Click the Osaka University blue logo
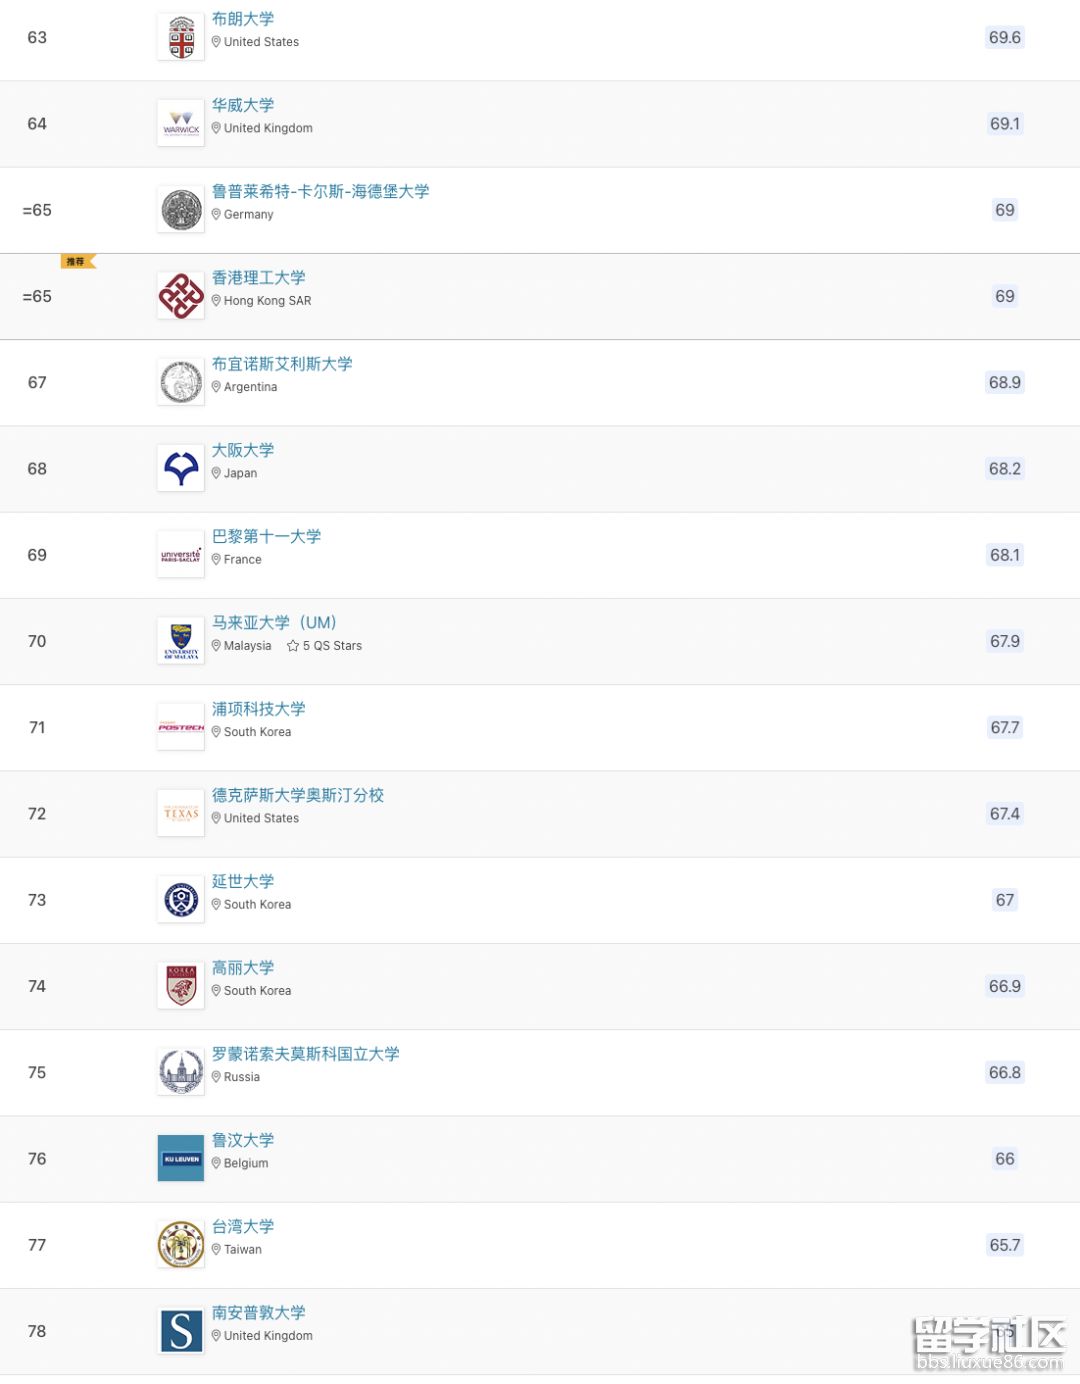The width and height of the screenshot is (1080, 1384). (x=181, y=469)
